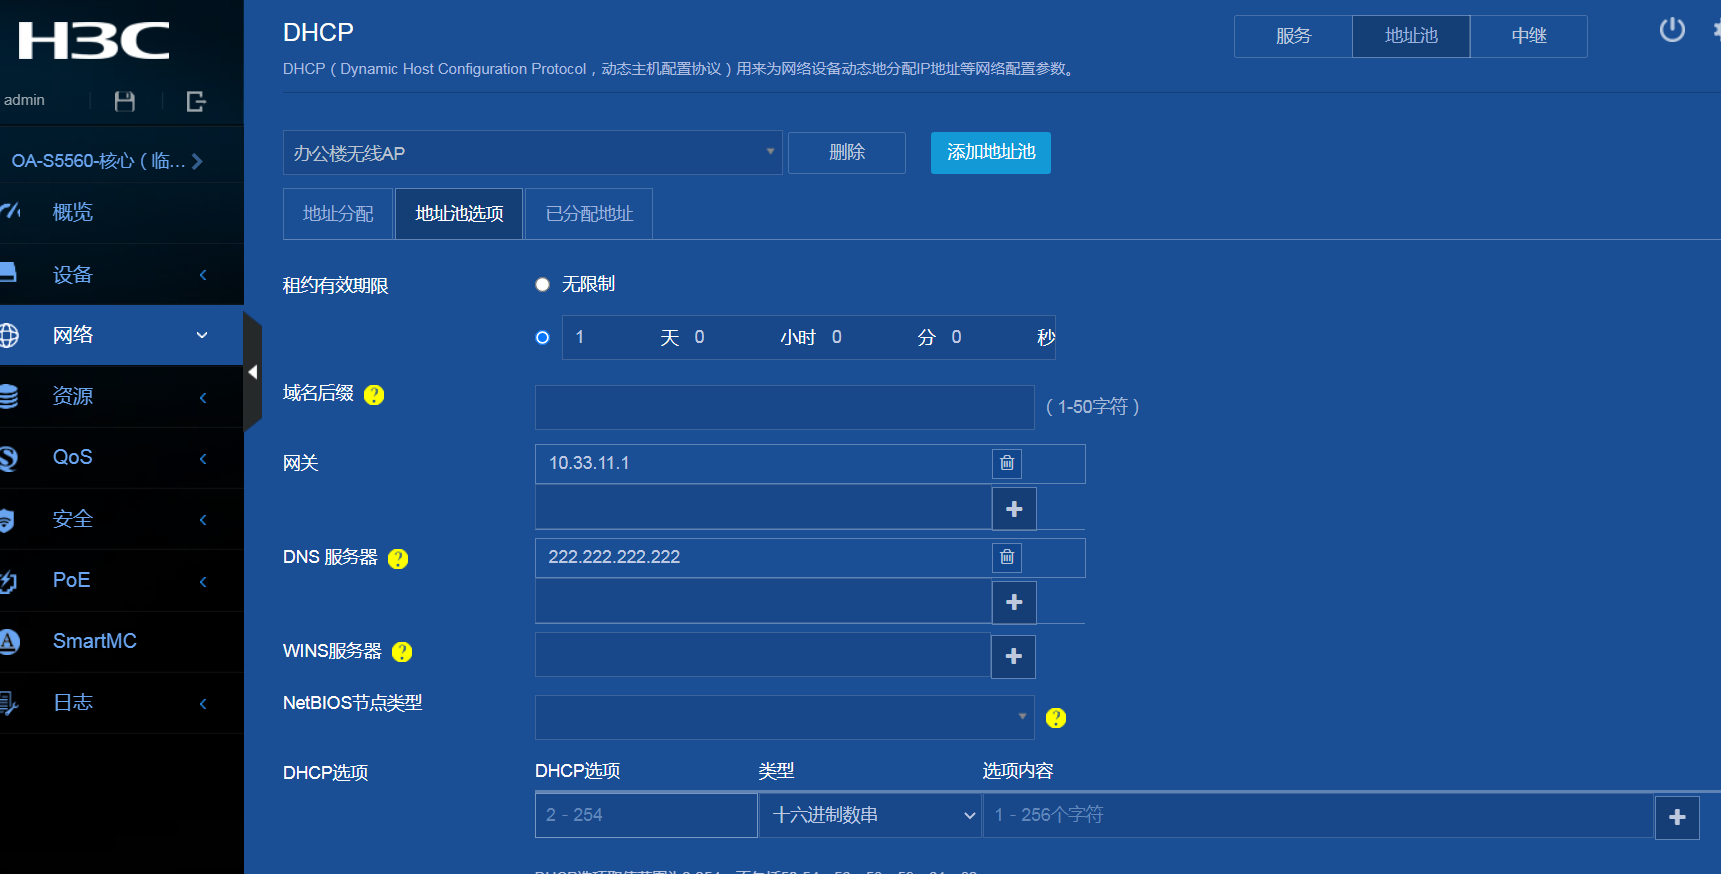Add a gateway with the plus button
This screenshot has width=1721, height=874.
click(1014, 509)
